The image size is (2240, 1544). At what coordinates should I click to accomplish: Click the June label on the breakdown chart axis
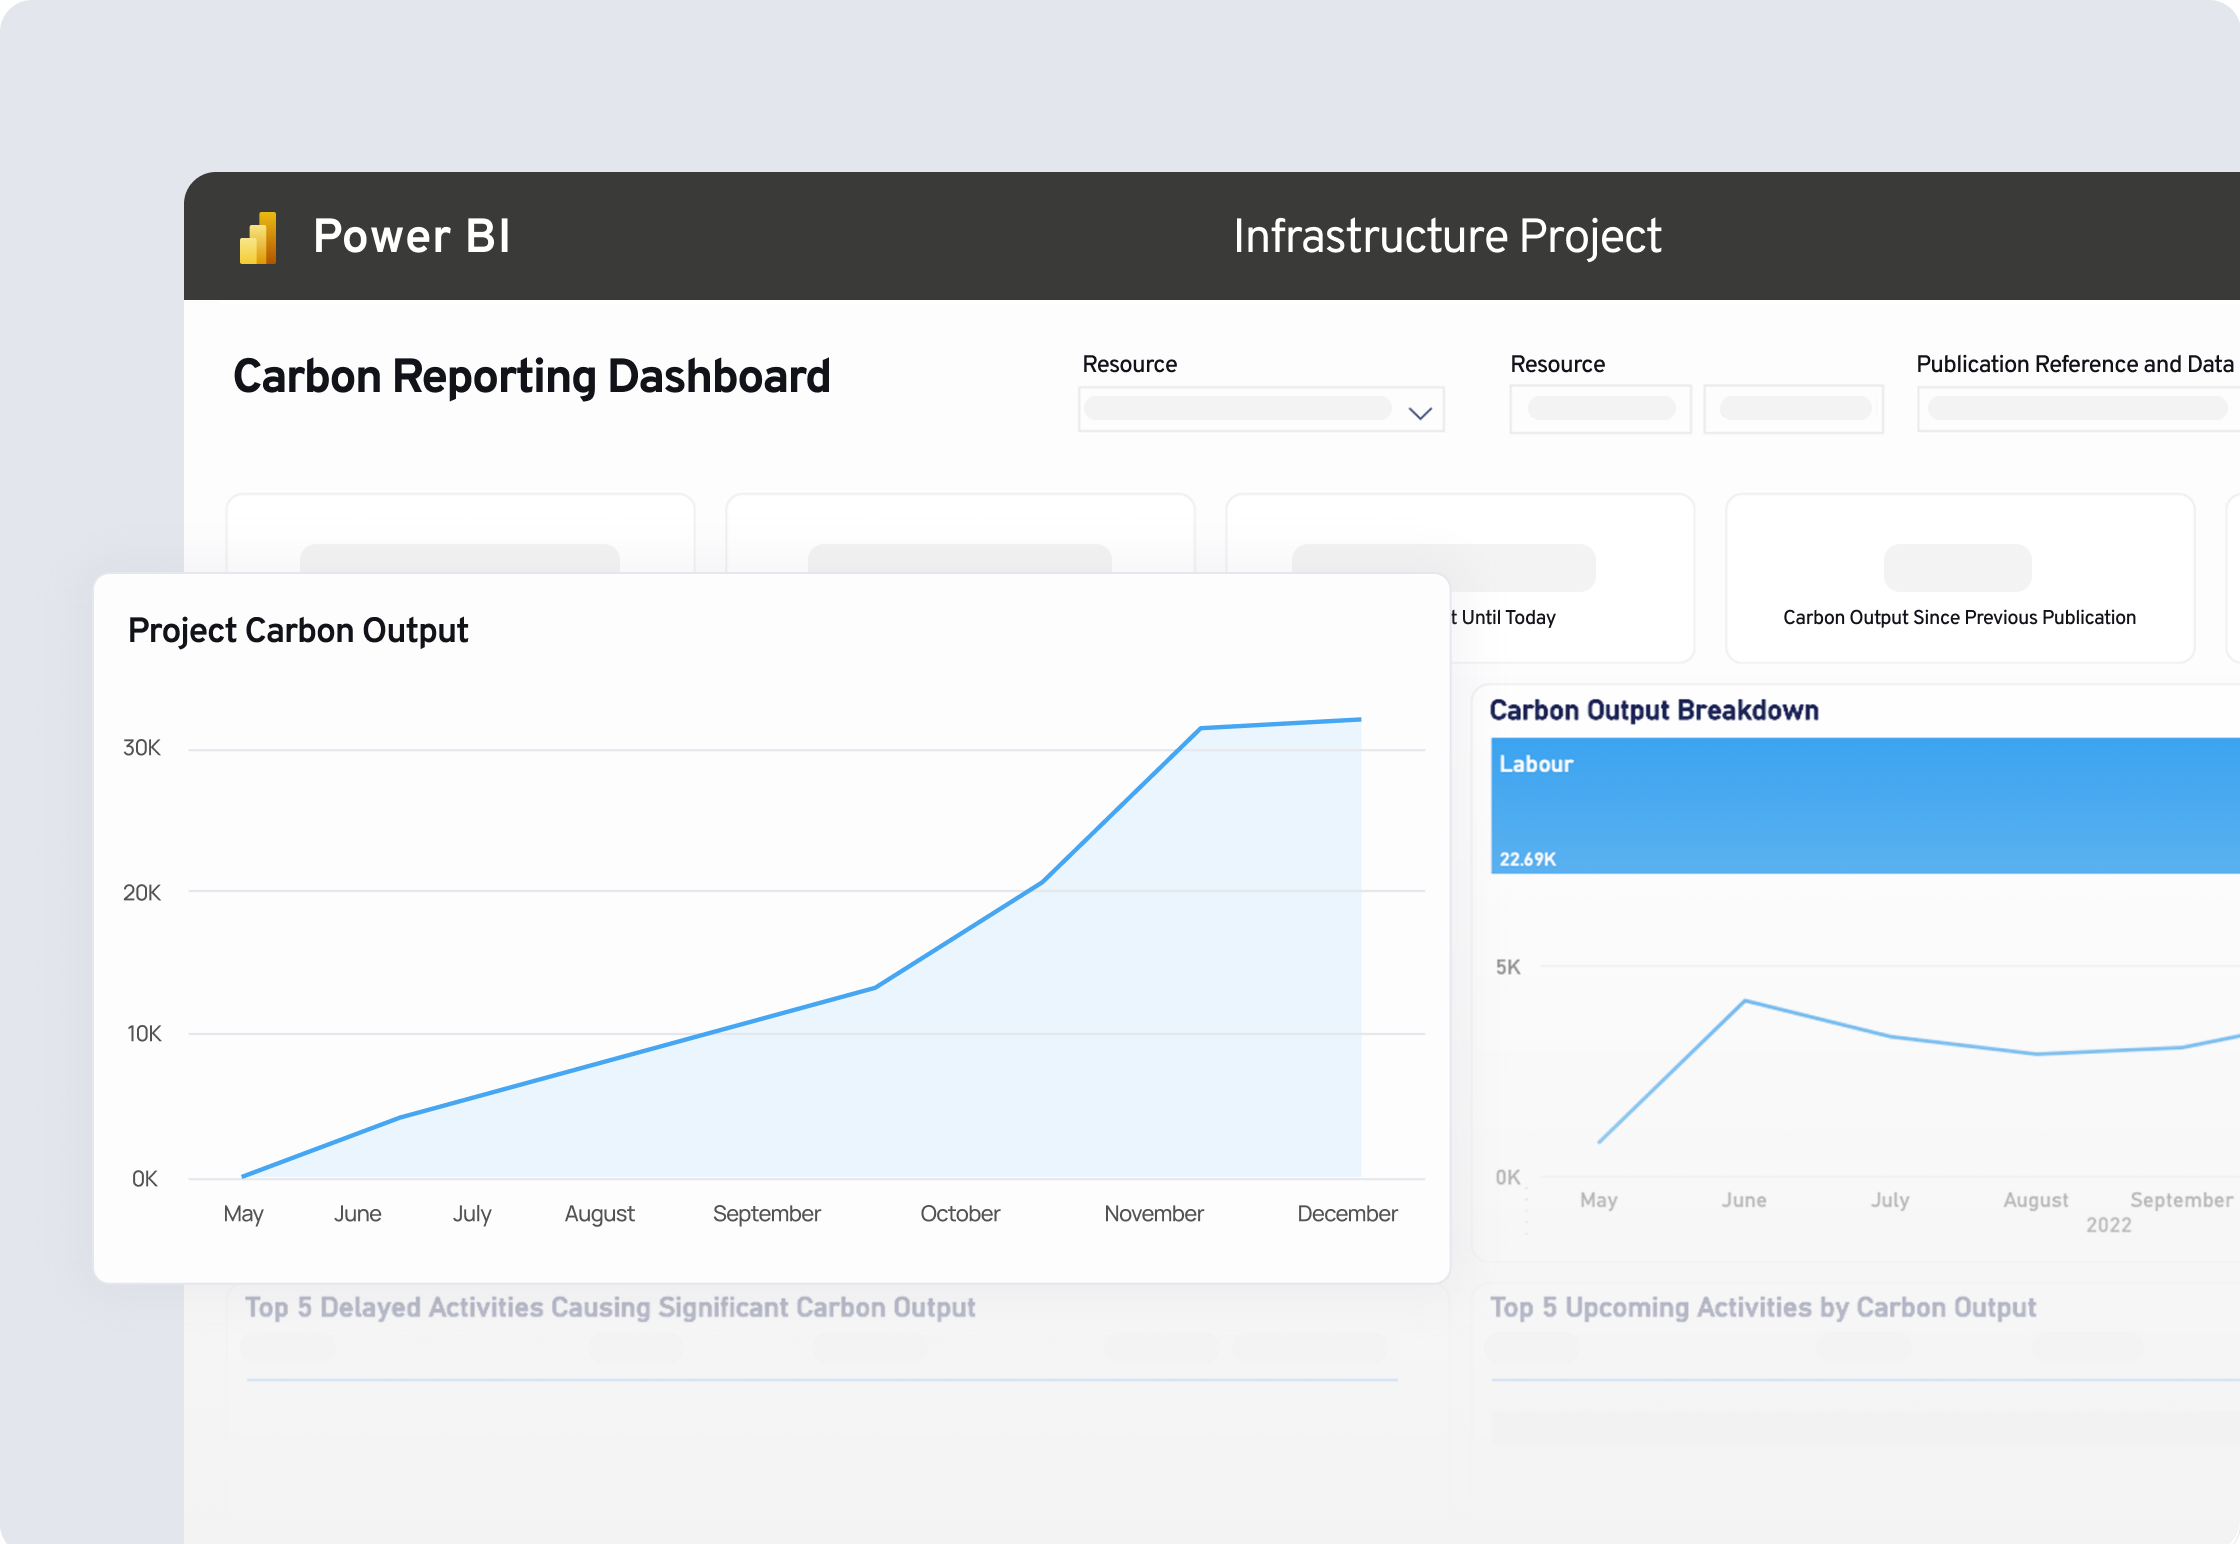(1744, 1200)
